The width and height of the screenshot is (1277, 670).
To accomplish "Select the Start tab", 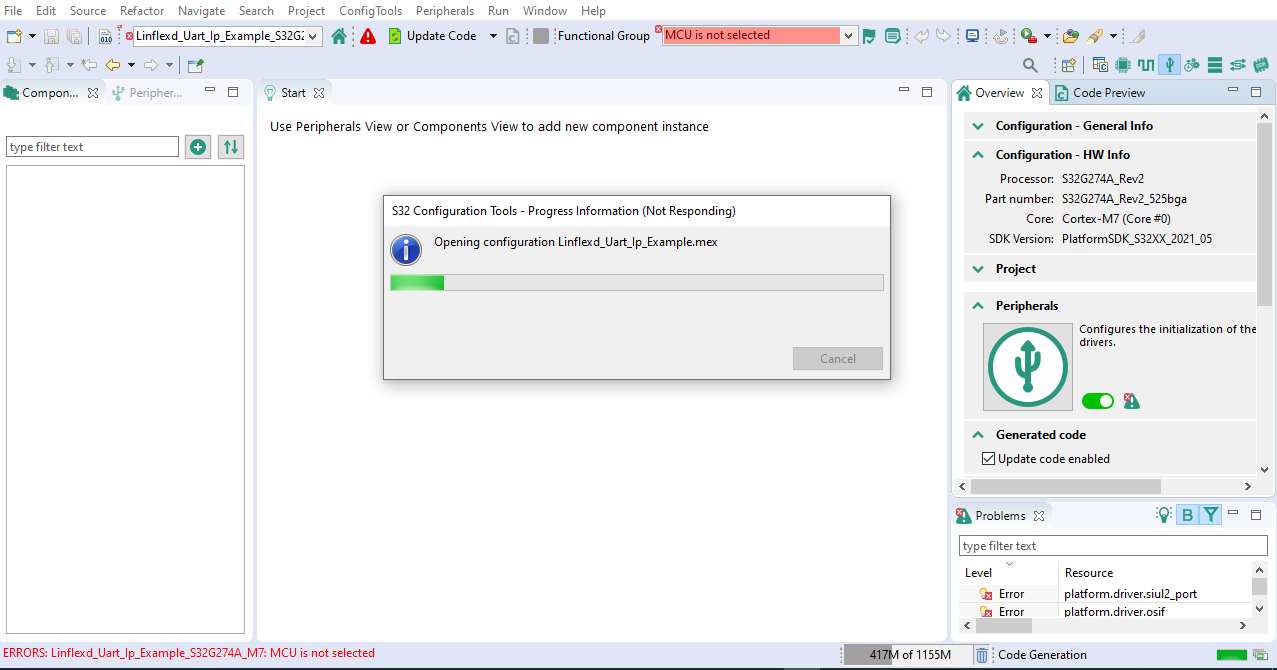I will tap(293, 93).
